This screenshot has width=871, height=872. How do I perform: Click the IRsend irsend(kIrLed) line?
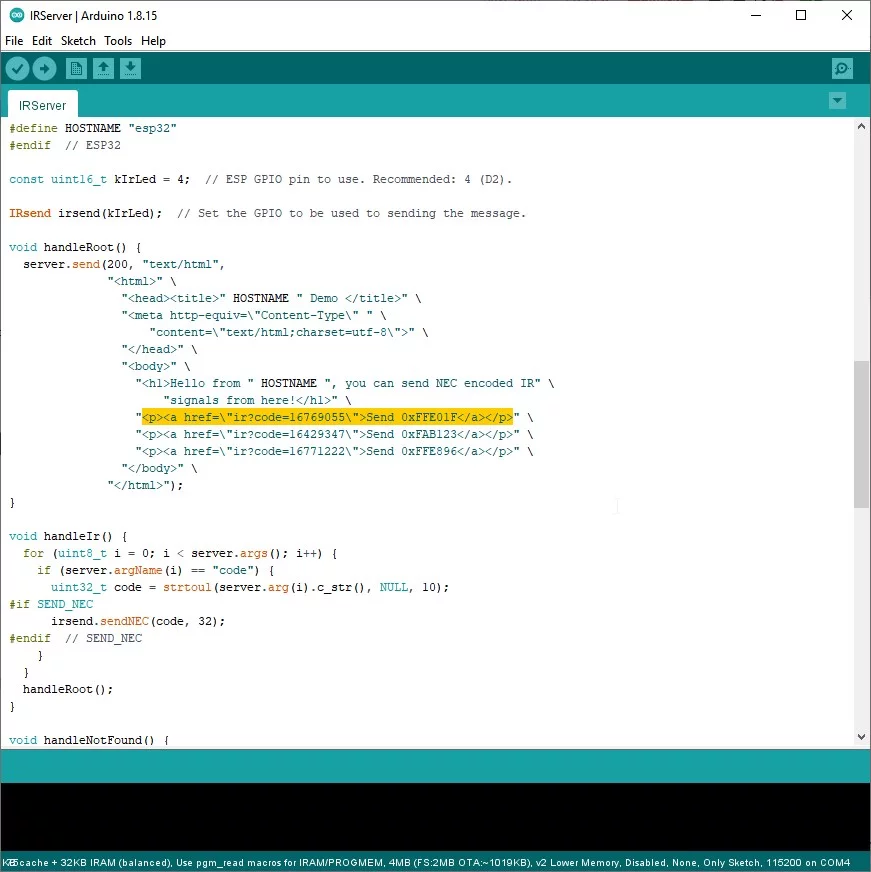pos(267,214)
